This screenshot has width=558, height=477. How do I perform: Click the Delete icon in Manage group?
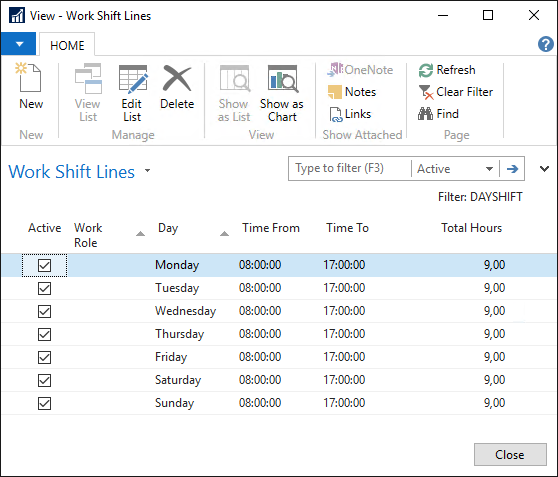click(x=177, y=78)
